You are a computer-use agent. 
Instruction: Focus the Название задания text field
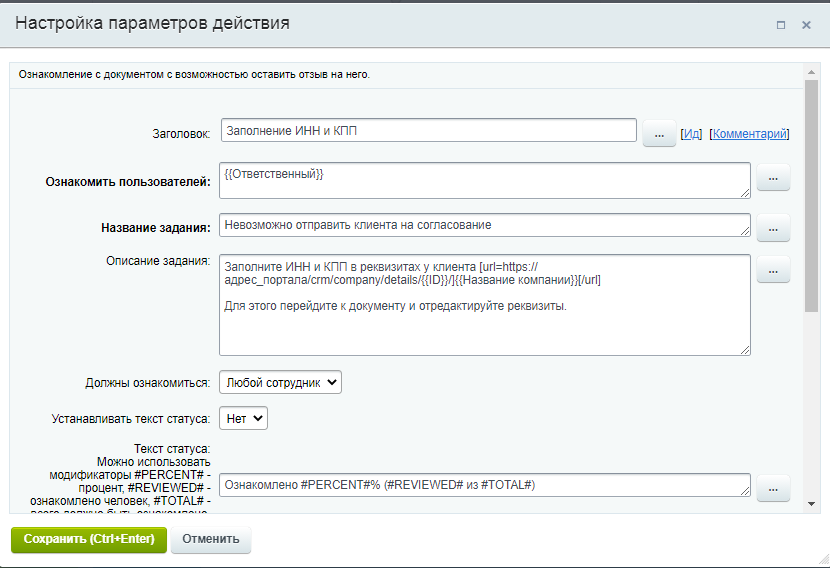coord(485,225)
